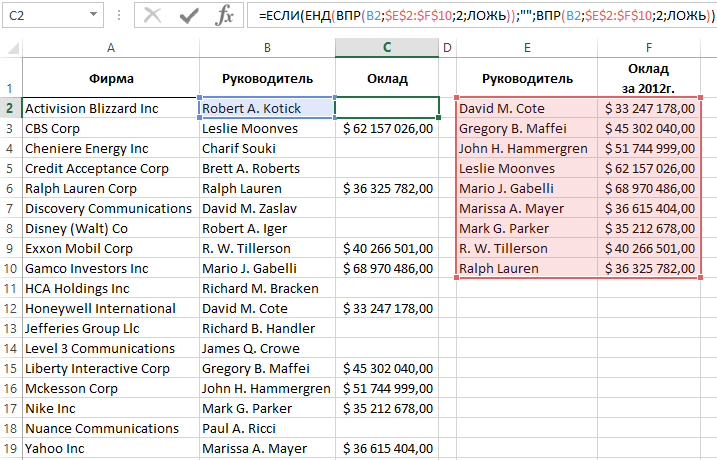Select the $ 68 970 486,00 cell in column F

(648, 188)
